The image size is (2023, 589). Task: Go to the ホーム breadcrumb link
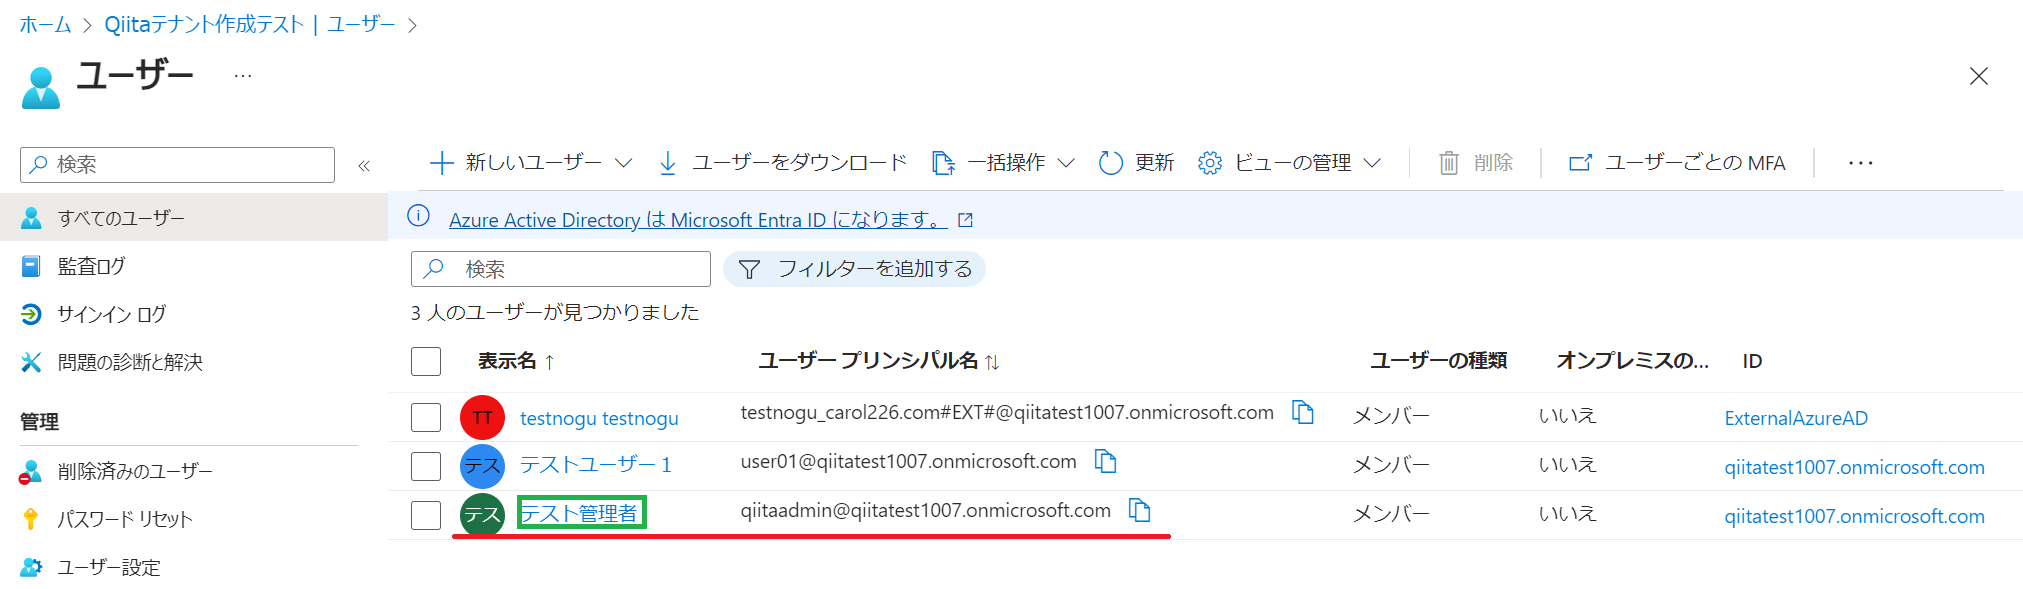click(45, 24)
